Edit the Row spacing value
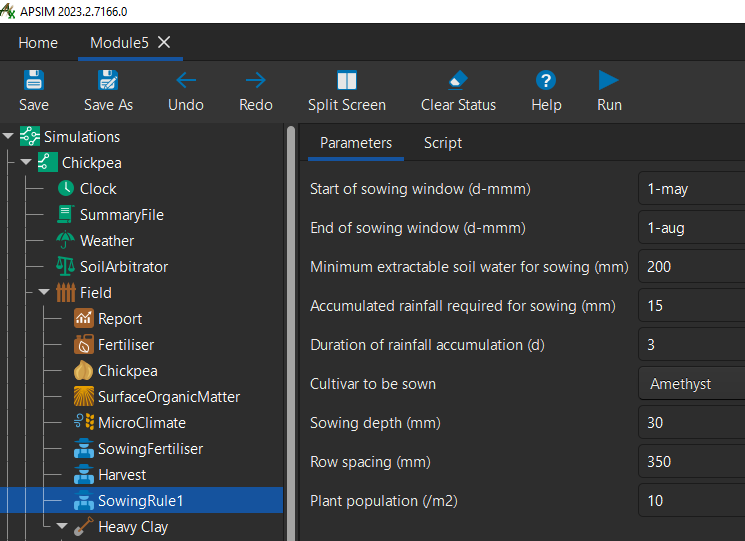The width and height of the screenshot is (745, 541). tap(692, 461)
